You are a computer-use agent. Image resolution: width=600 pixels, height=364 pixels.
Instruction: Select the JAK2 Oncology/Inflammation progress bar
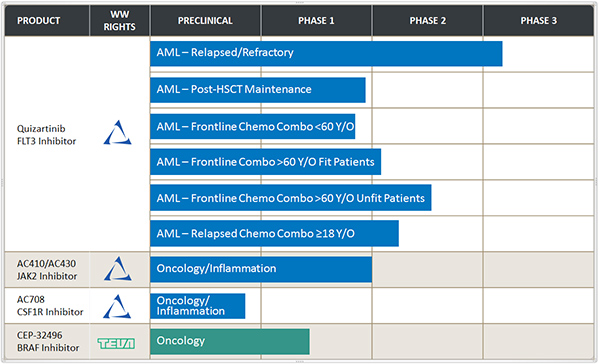[261, 269]
